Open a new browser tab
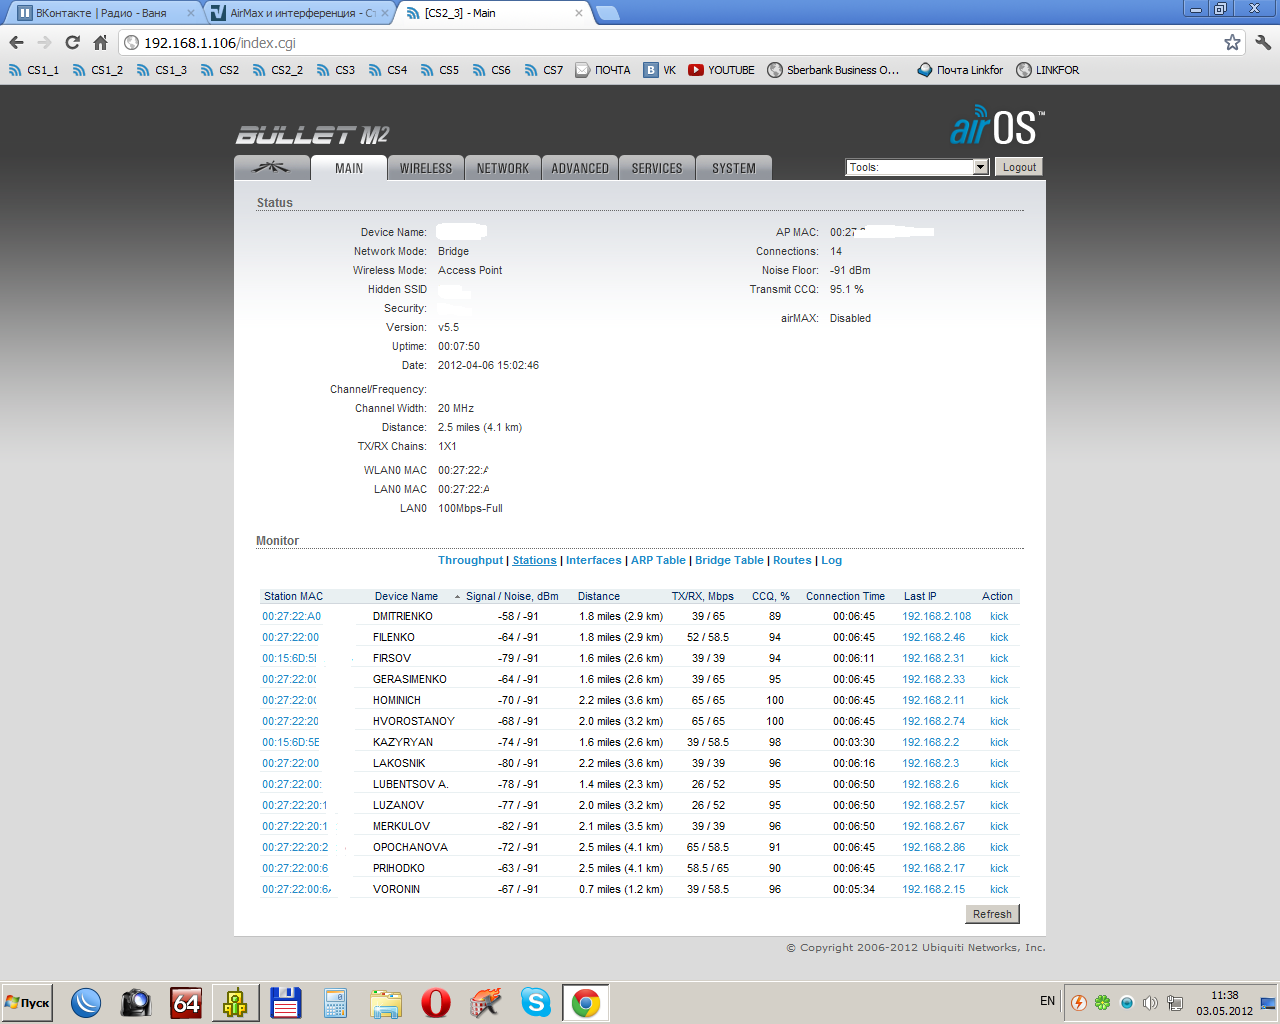The width and height of the screenshot is (1280, 1024). pyautogui.click(x=608, y=13)
